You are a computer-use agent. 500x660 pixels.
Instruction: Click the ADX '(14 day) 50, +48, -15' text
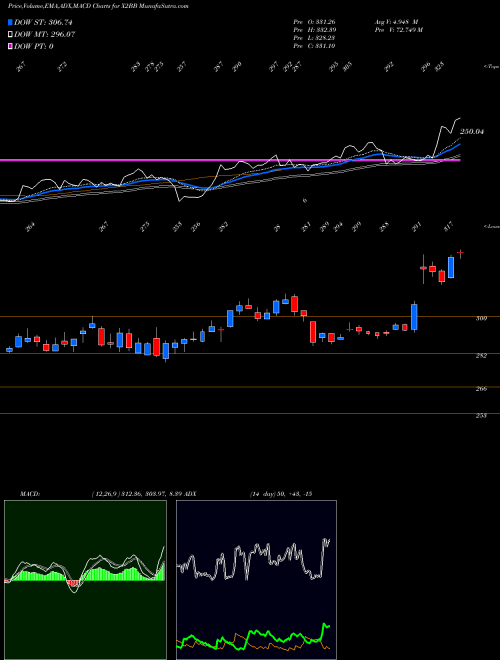pyautogui.click(x=280, y=493)
